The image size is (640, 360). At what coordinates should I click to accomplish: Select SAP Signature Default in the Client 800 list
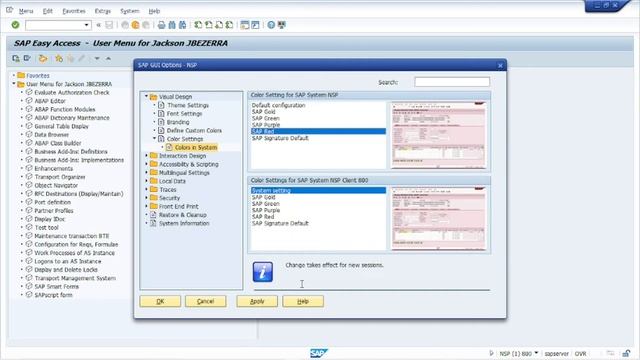[280, 223]
